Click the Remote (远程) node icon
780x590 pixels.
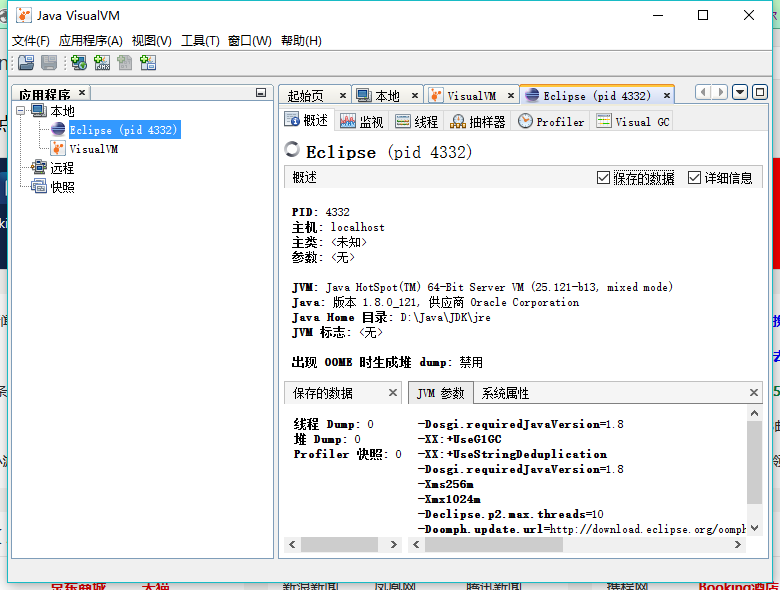(39, 168)
